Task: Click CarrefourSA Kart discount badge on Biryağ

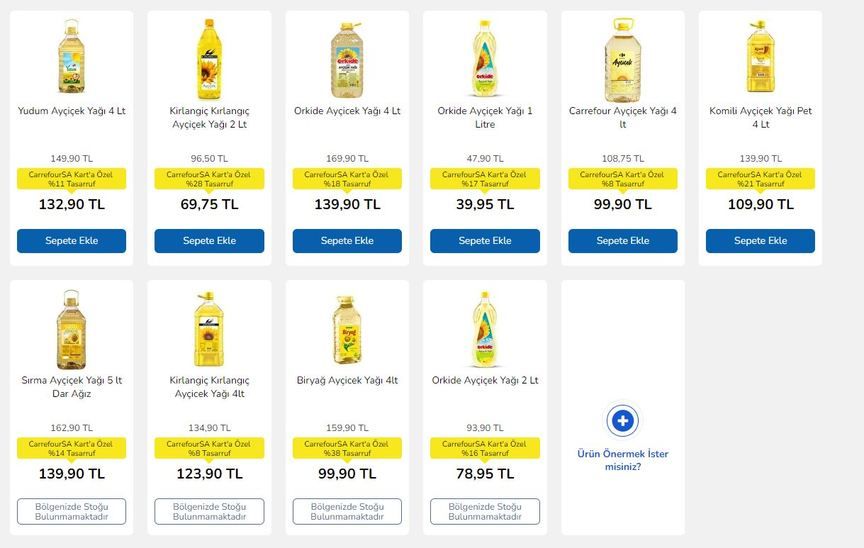Action: pyautogui.click(x=347, y=448)
